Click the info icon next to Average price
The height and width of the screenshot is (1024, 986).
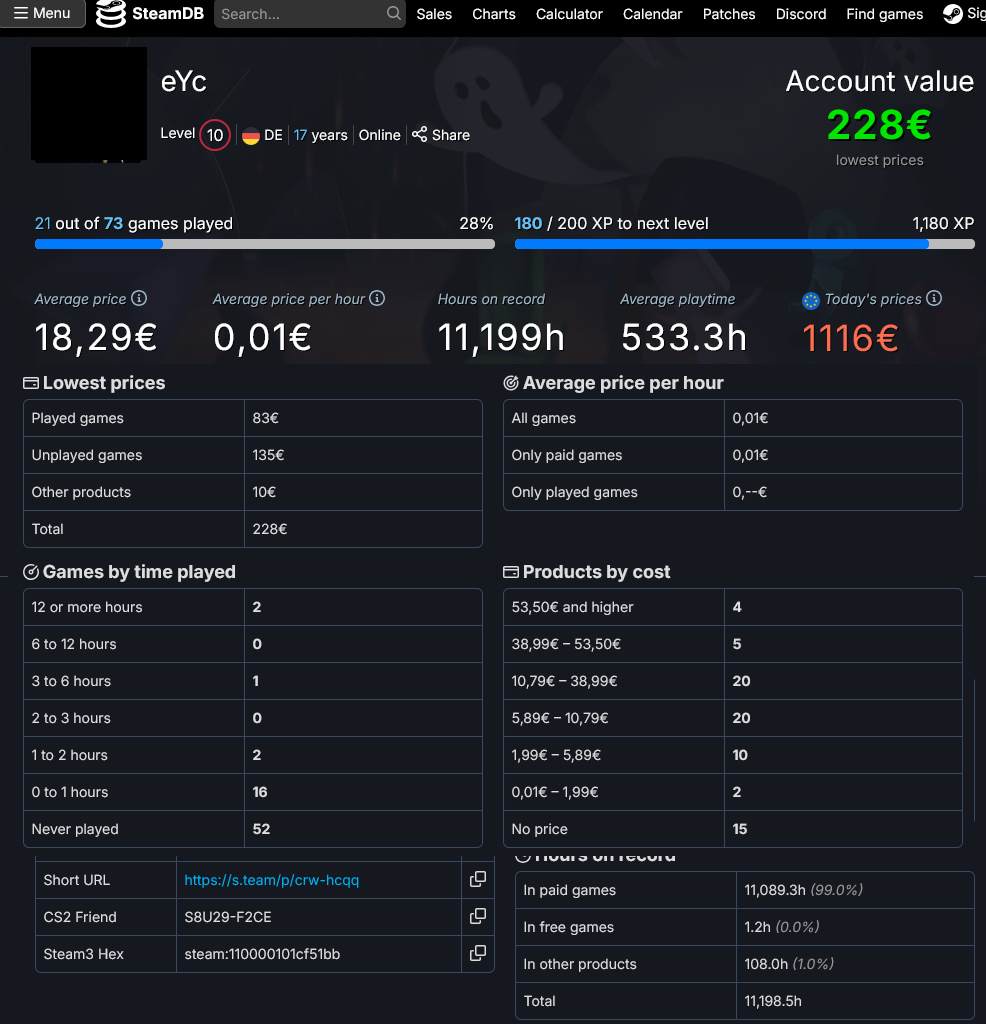pyautogui.click(x=138, y=298)
